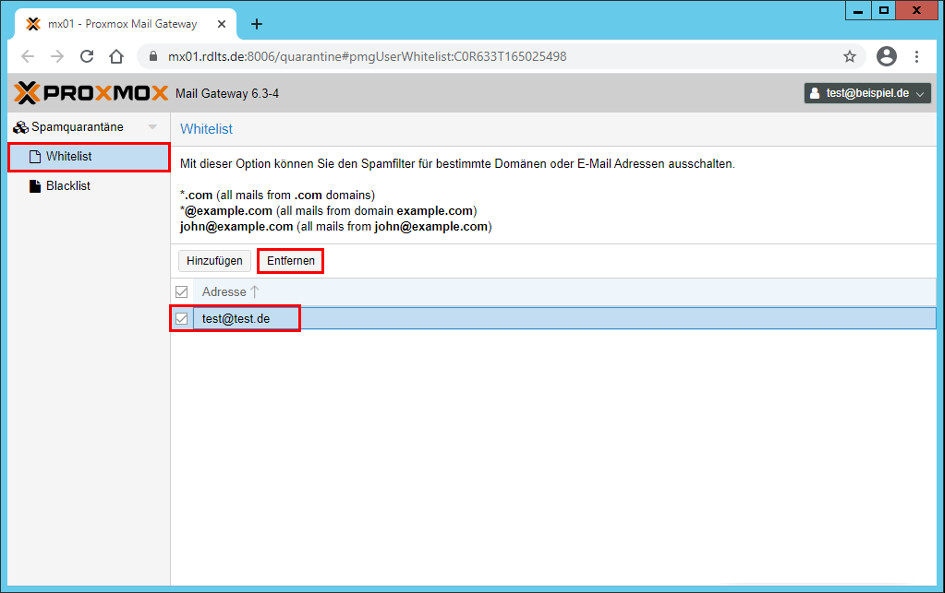Screen dimensions: 945x593
Task: Click the browser back arrow
Action: (28, 57)
